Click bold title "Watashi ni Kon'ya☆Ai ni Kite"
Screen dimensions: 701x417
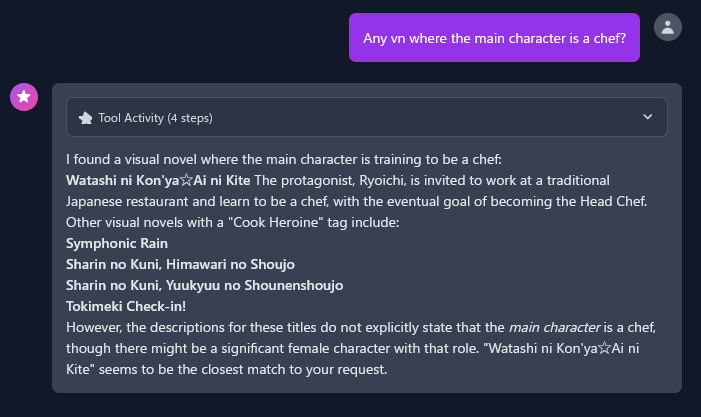coord(158,180)
